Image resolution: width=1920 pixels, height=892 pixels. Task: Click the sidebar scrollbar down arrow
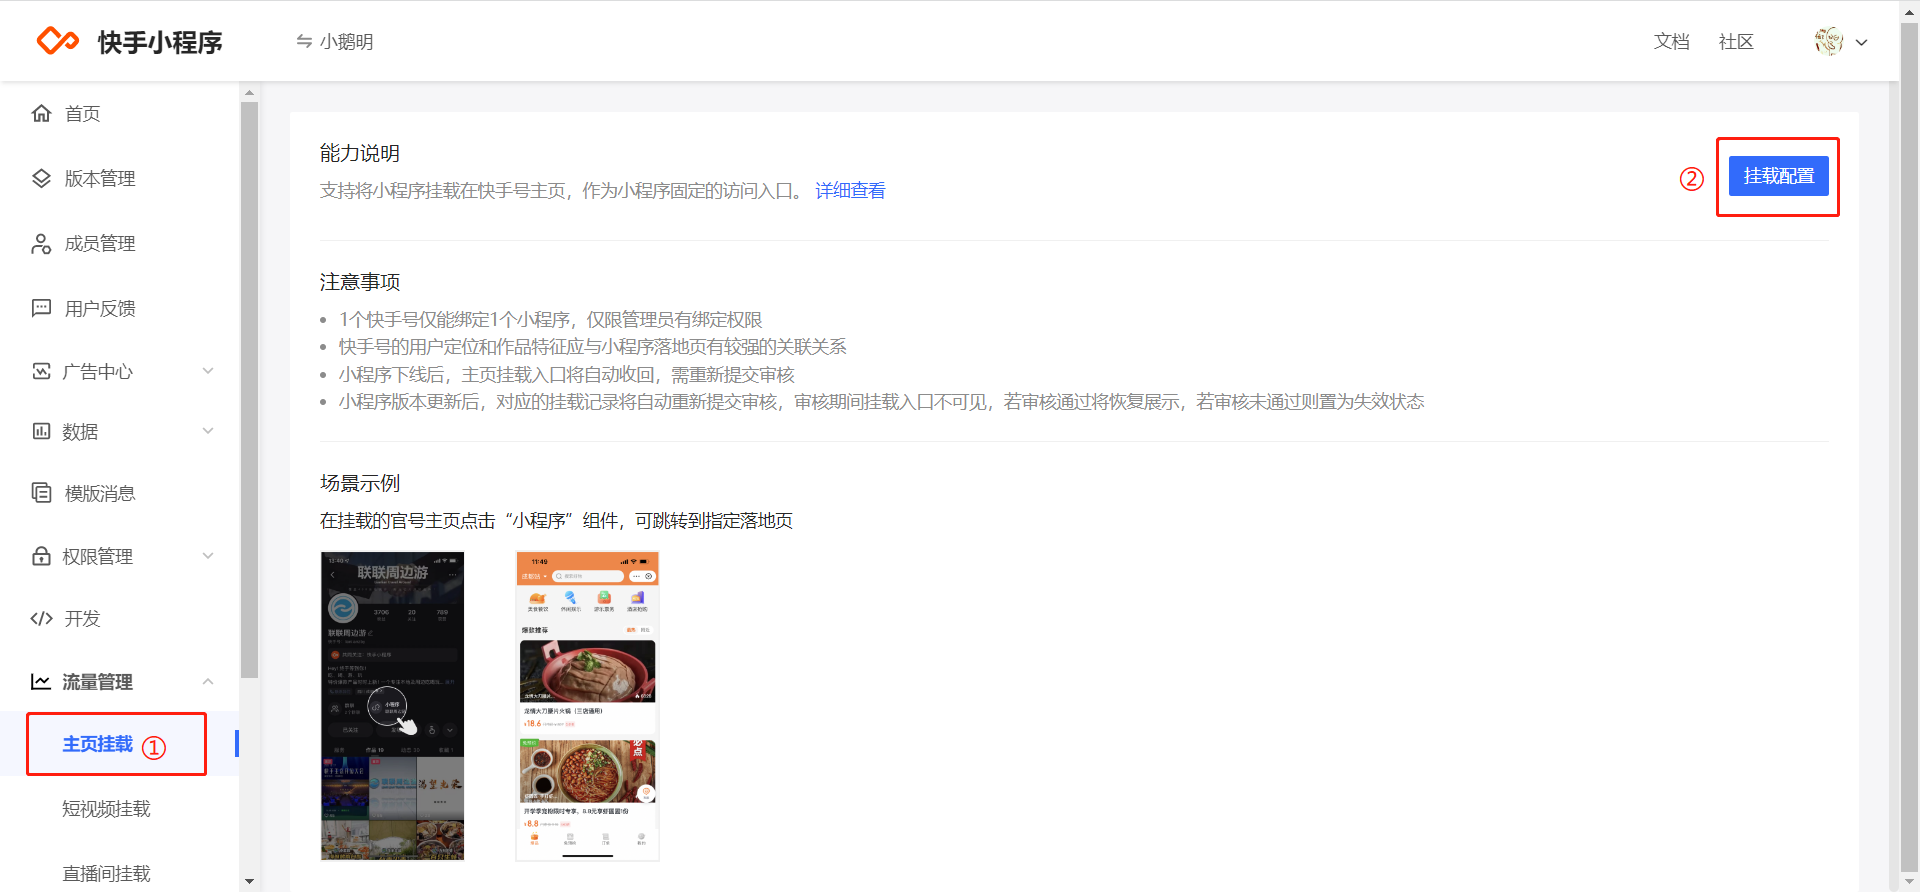[249, 882]
